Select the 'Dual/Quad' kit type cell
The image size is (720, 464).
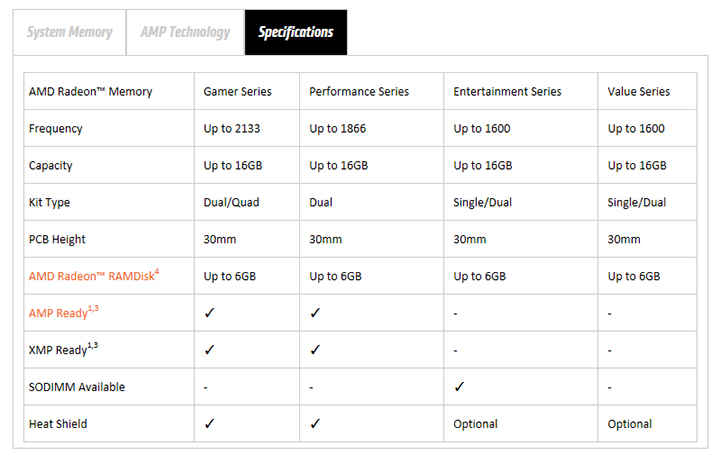pyautogui.click(x=231, y=203)
